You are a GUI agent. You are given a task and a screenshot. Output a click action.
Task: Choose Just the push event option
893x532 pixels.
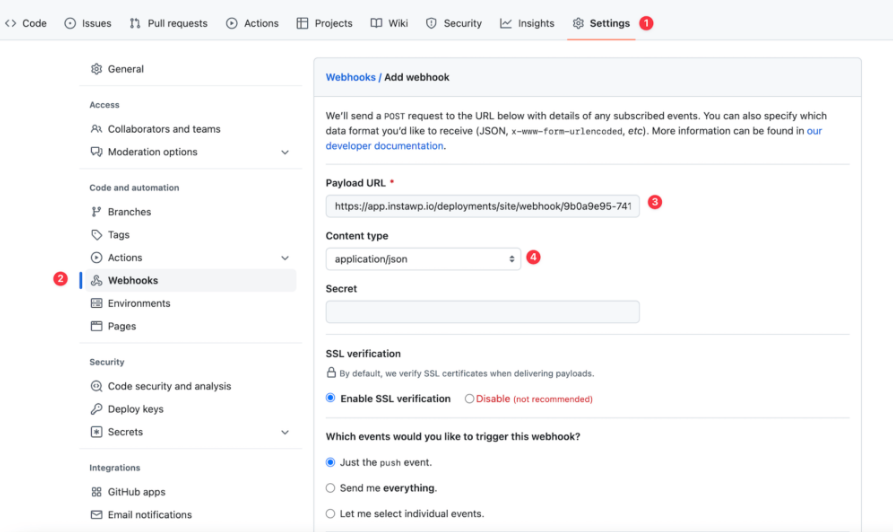(x=330, y=463)
